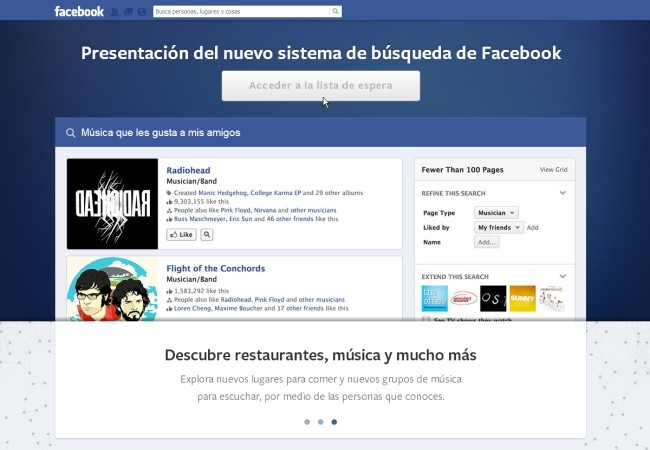Click 'Russ Maschmeyer' friend link
Viewport: 650px width, 450px height.
200,219
